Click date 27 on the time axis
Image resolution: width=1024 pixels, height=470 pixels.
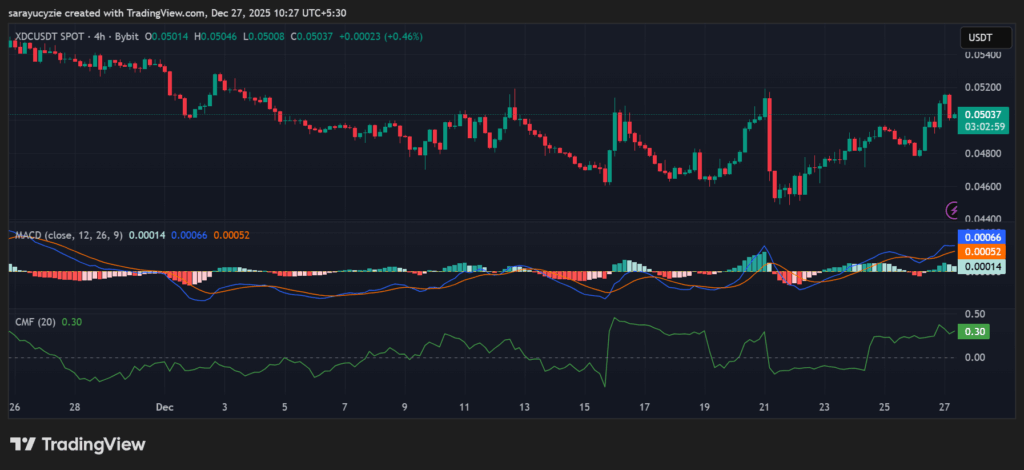coord(945,408)
